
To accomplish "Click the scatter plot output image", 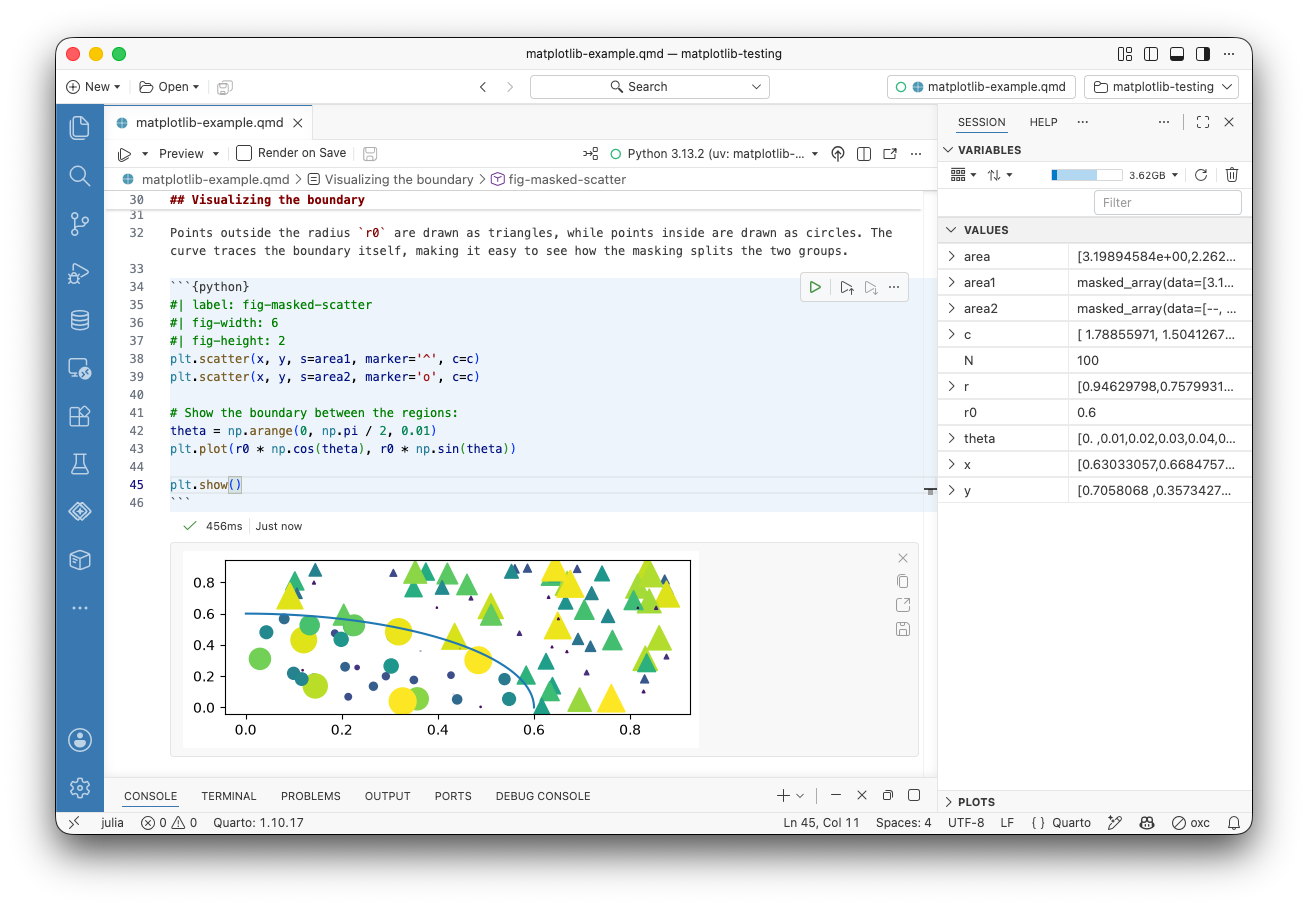I will click(x=441, y=649).
